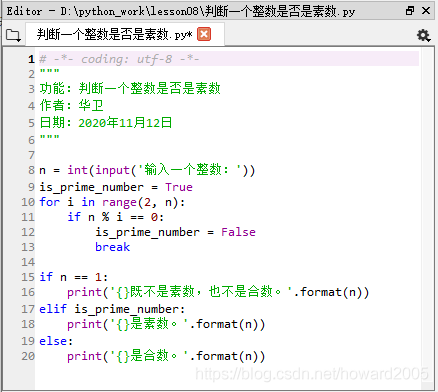Close the 判断一个整数是否是素数.py tab

204,34
